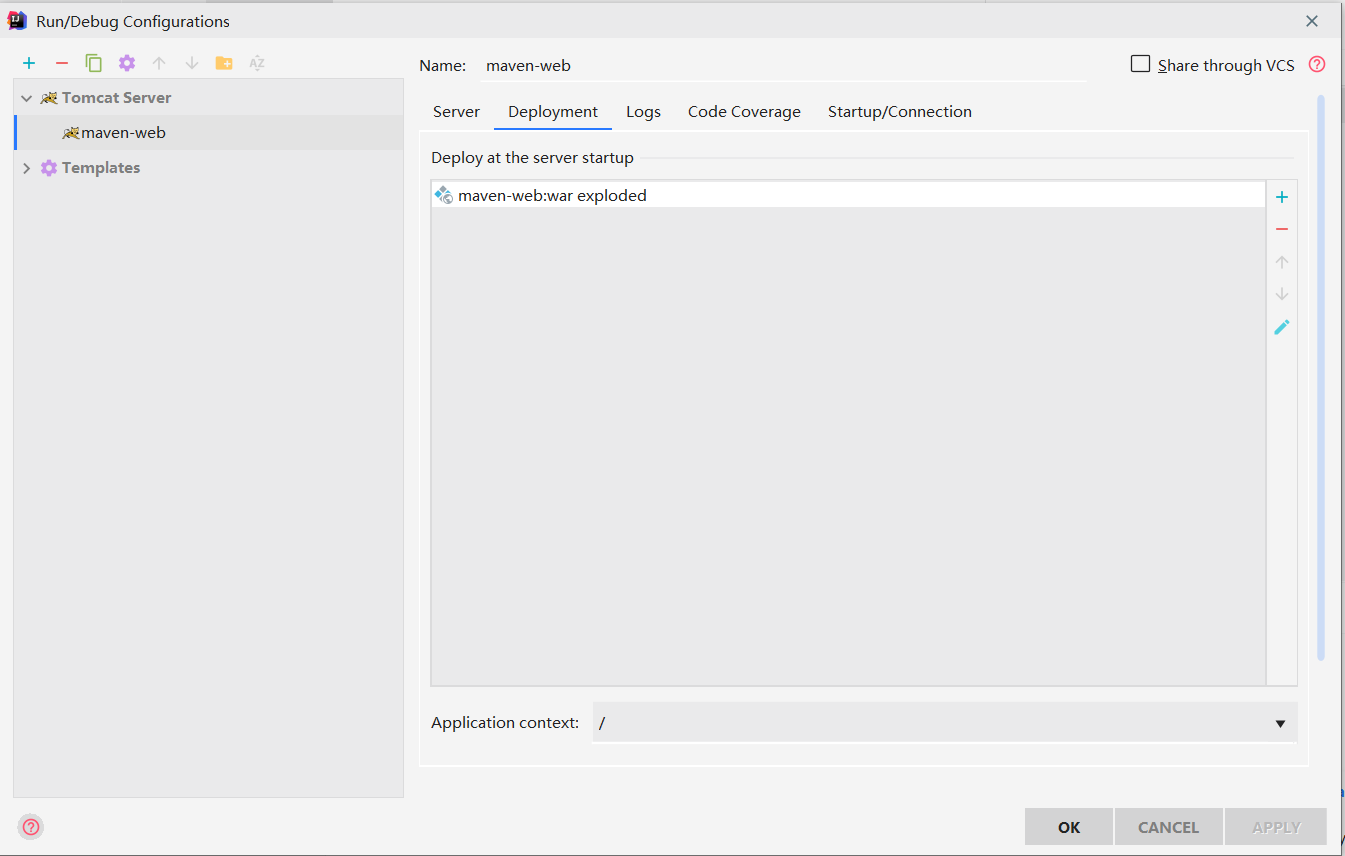This screenshot has width=1345, height=856.
Task: Click the Tomcat Server group icon
Action: 49,98
